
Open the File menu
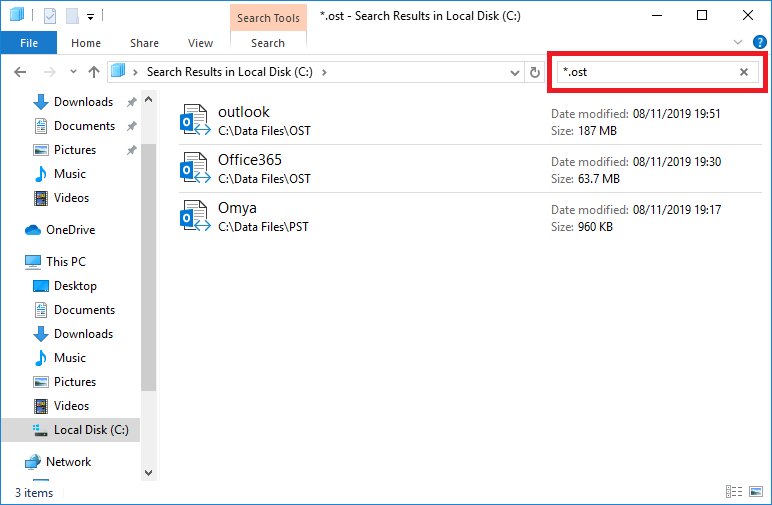click(29, 43)
